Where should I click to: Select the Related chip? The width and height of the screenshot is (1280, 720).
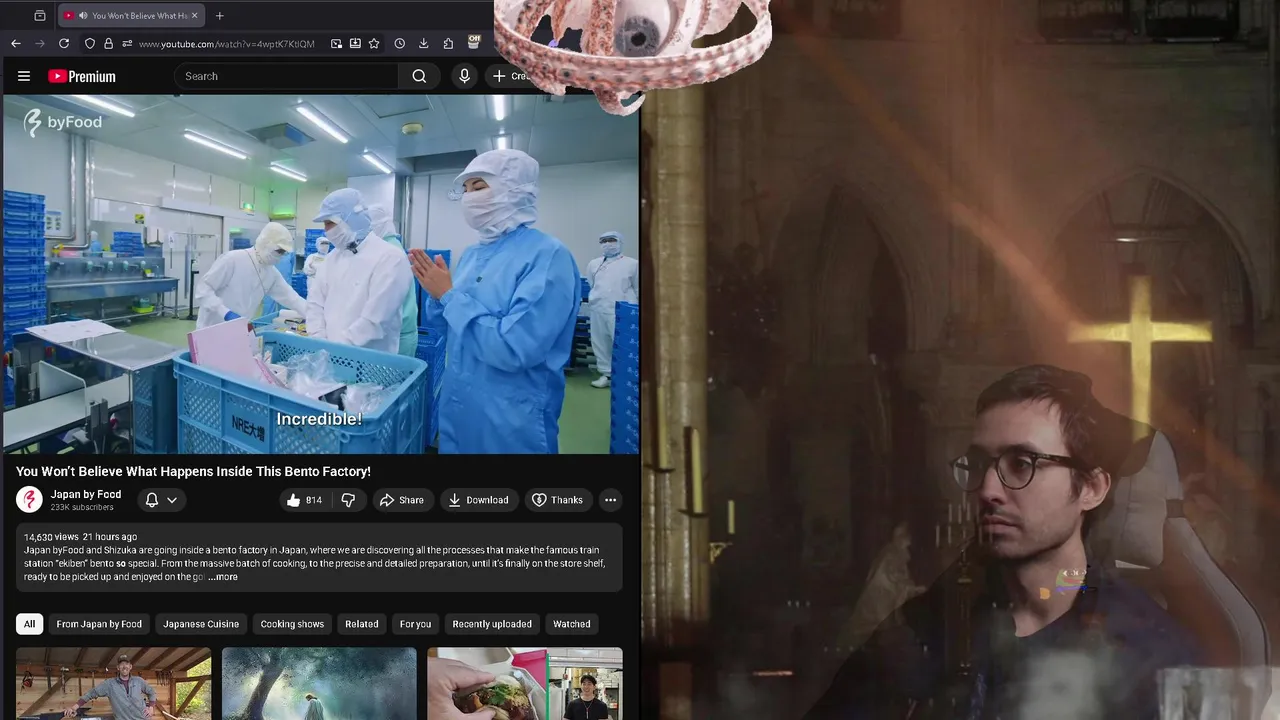(x=362, y=624)
